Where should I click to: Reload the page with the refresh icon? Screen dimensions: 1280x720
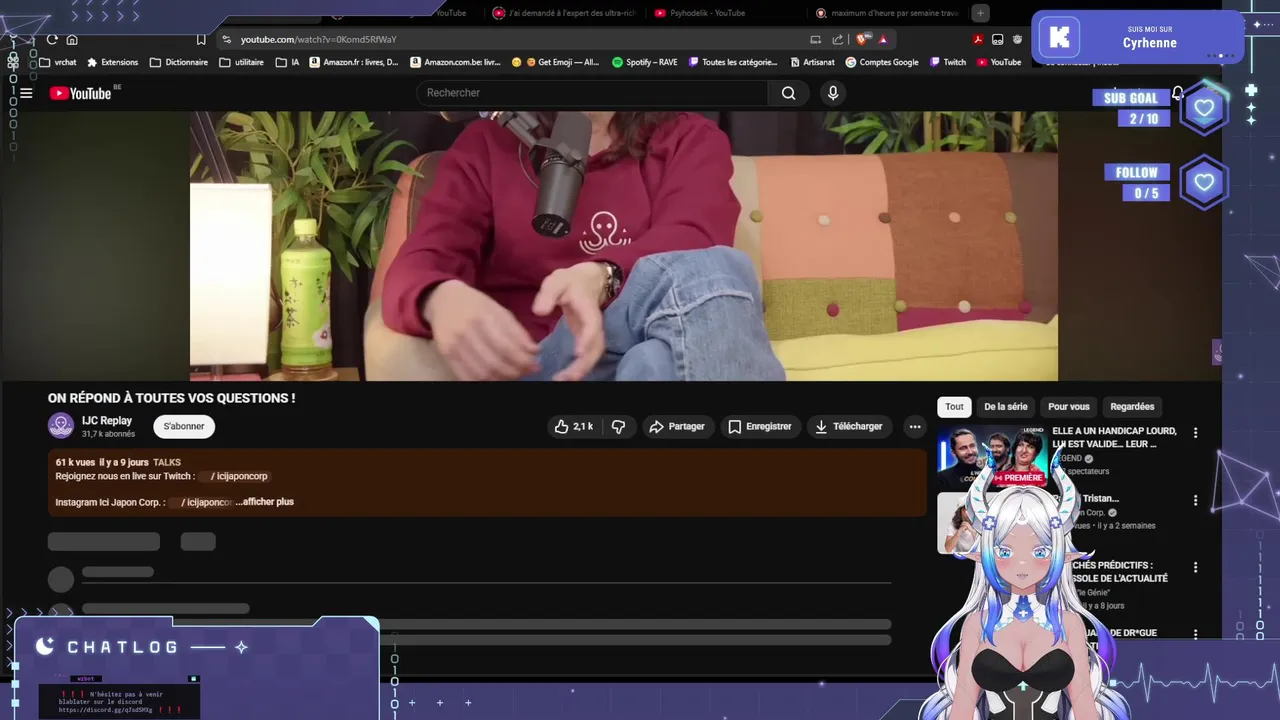[52, 39]
